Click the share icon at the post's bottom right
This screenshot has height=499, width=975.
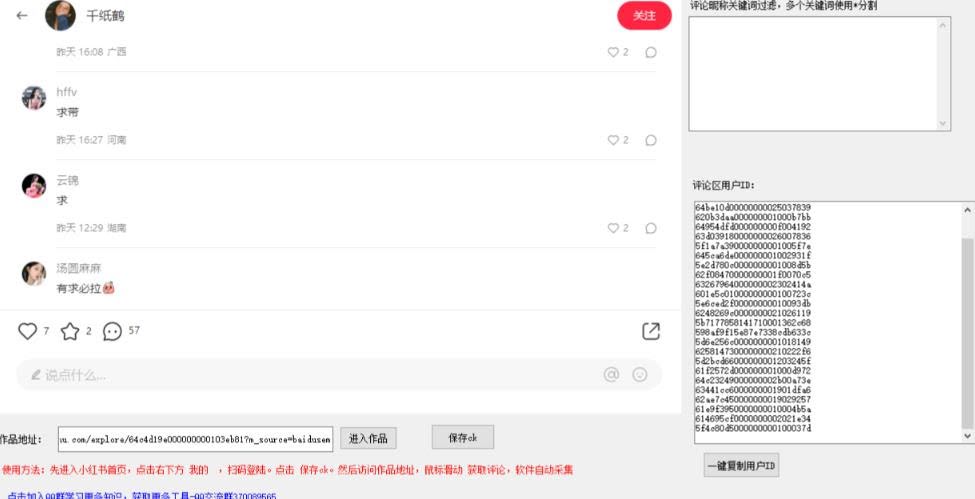coord(650,331)
